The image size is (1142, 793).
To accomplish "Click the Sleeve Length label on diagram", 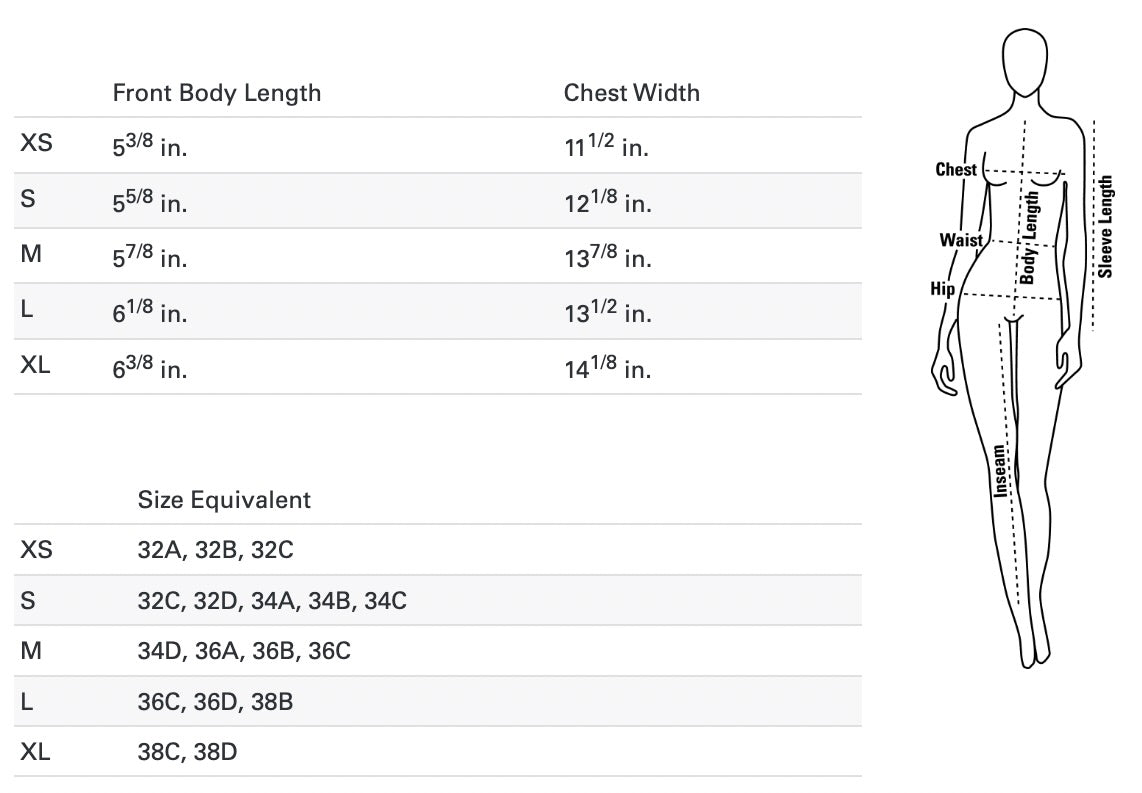I will point(1105,226).
